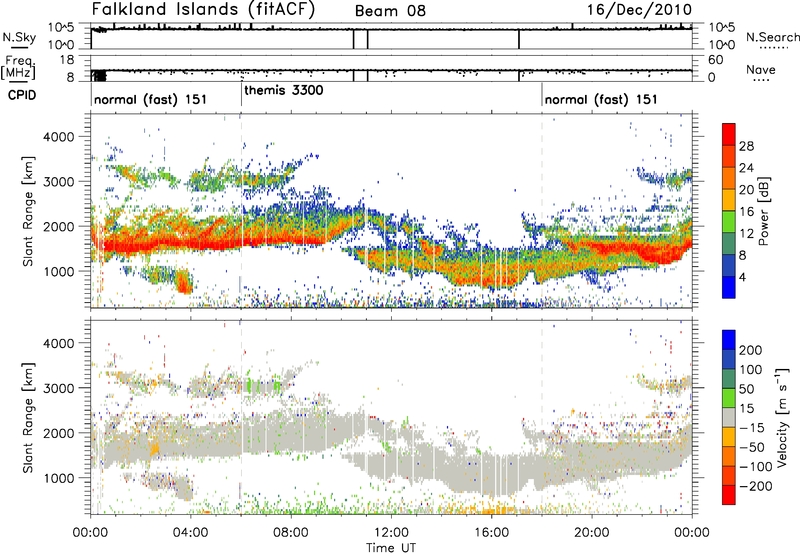The height and width of the screenshot is (554, 800).
Task: Click power colorbar tick value 16
Action: coord(746,212)
